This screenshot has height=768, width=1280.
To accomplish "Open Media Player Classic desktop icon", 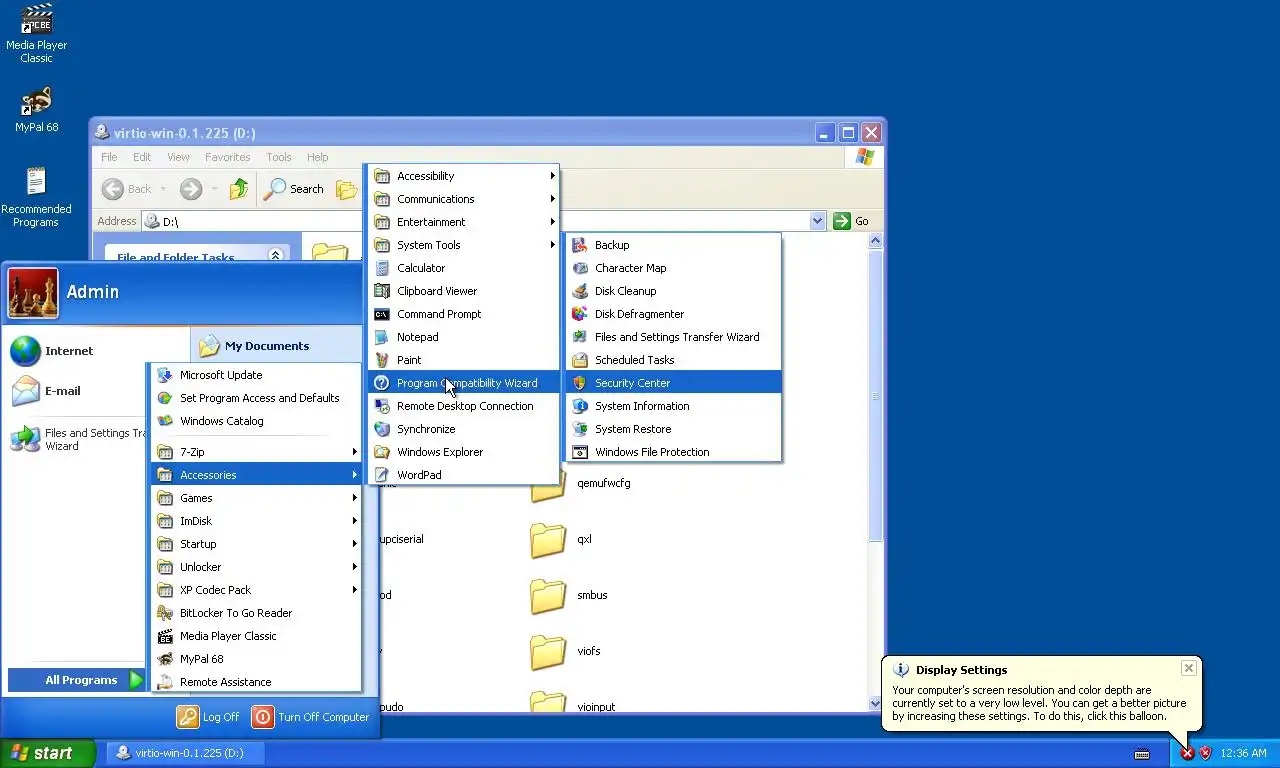I will [x=36, y=34].
